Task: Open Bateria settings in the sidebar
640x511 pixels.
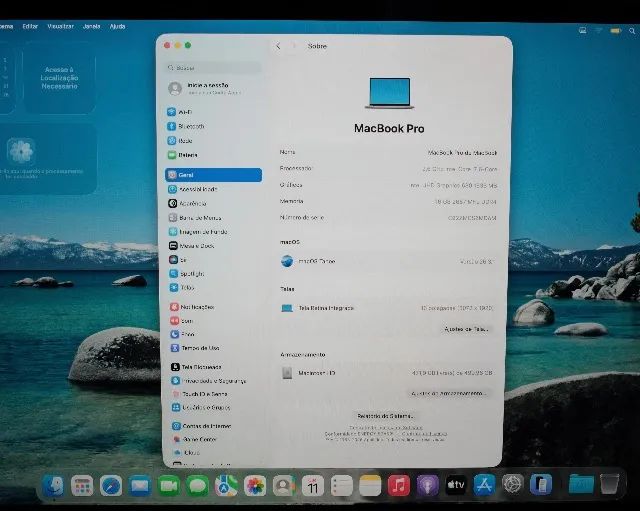Action: 182,155
